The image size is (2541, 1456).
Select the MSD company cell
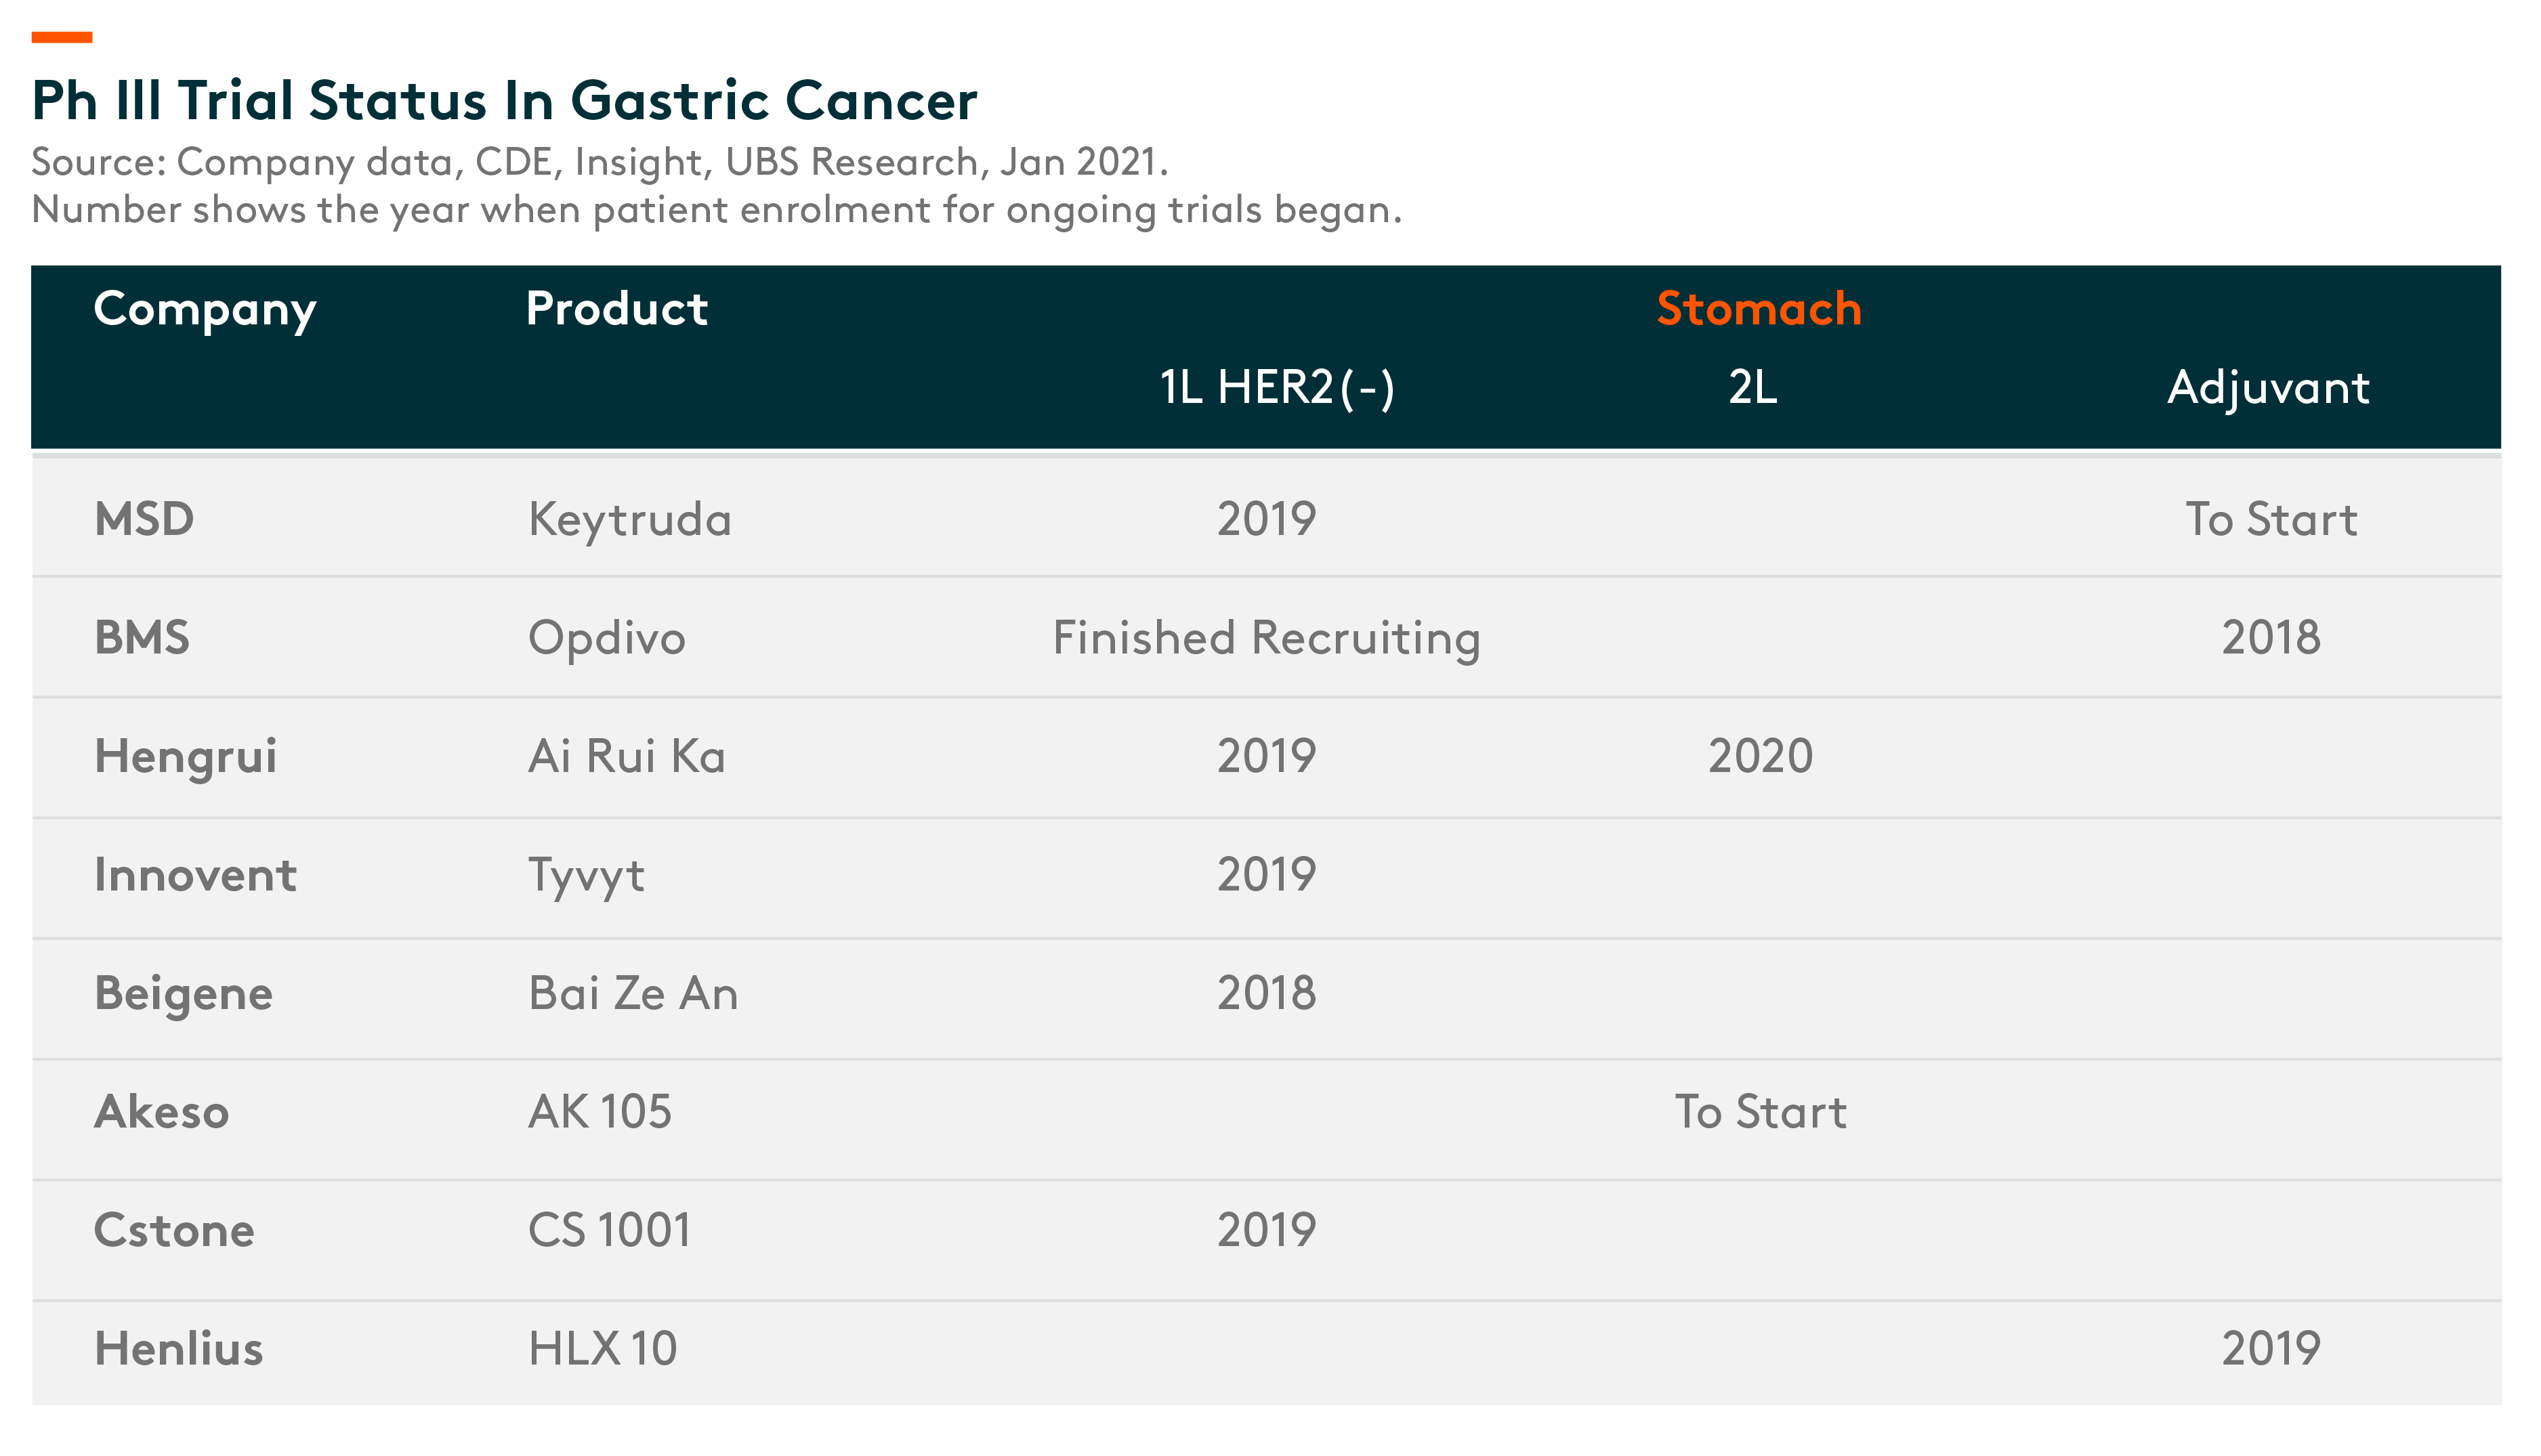[144, 519]
